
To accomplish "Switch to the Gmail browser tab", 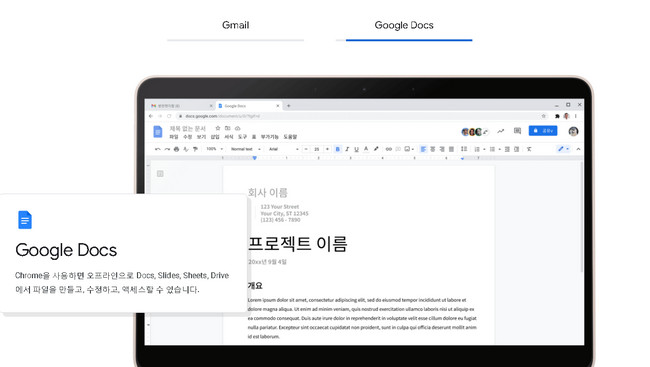I will point(181,106).
